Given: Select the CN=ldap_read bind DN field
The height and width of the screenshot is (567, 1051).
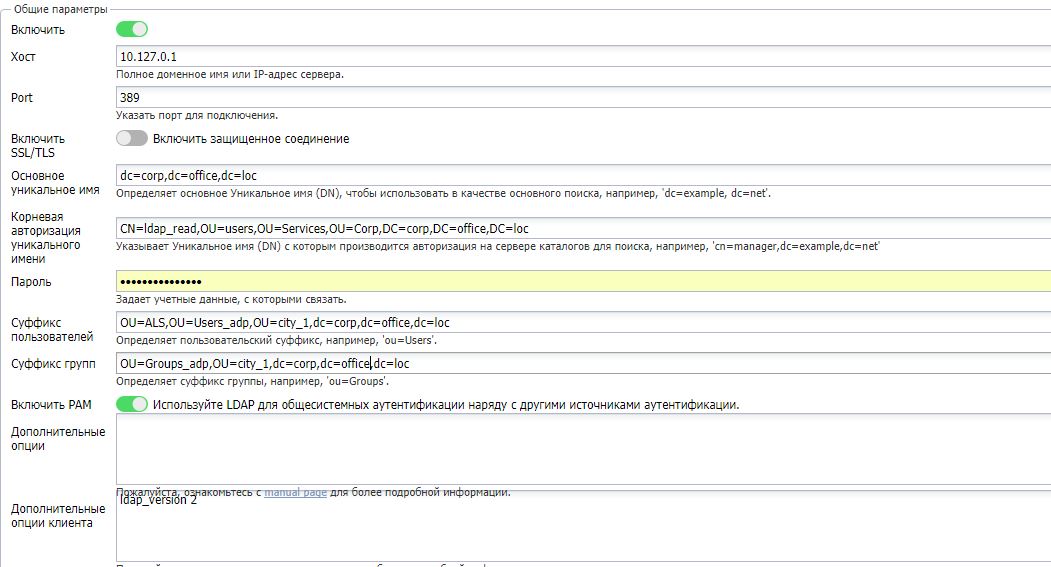Looking at the screenshot, I should [580, 228].
